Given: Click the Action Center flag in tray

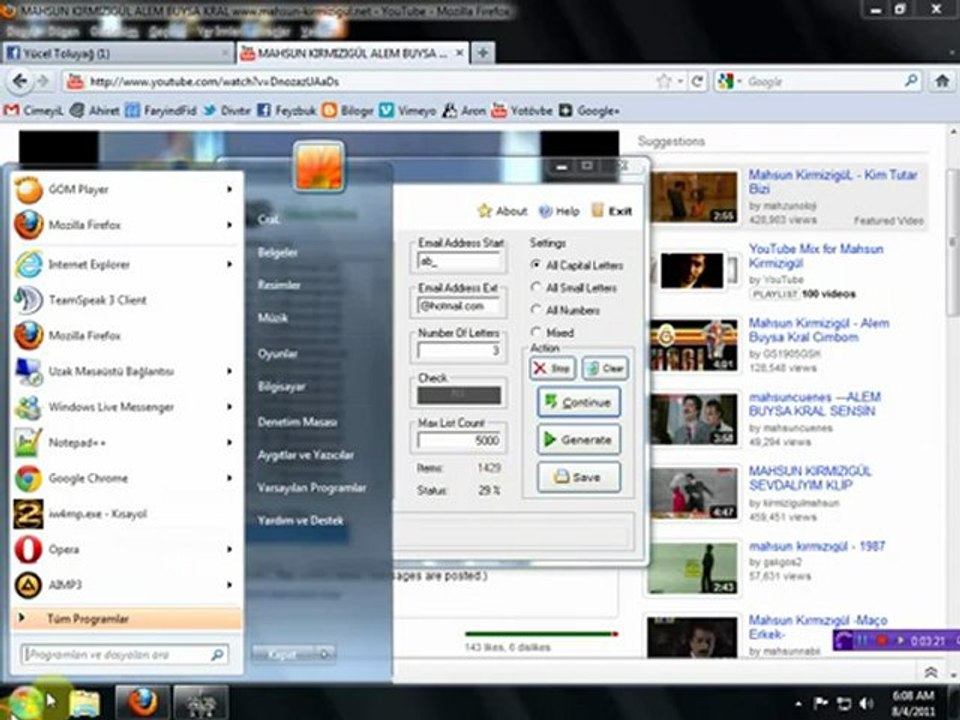Looking at the screenshot, I should (x=821, y=703).
